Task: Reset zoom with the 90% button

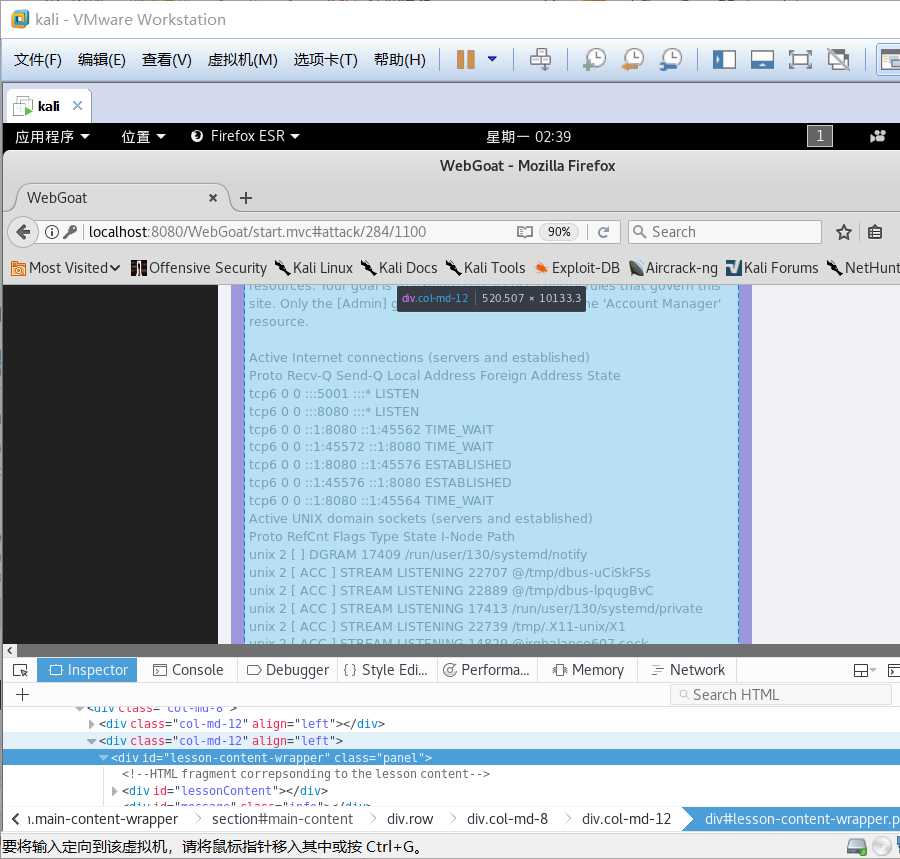Action: (559, 232)
